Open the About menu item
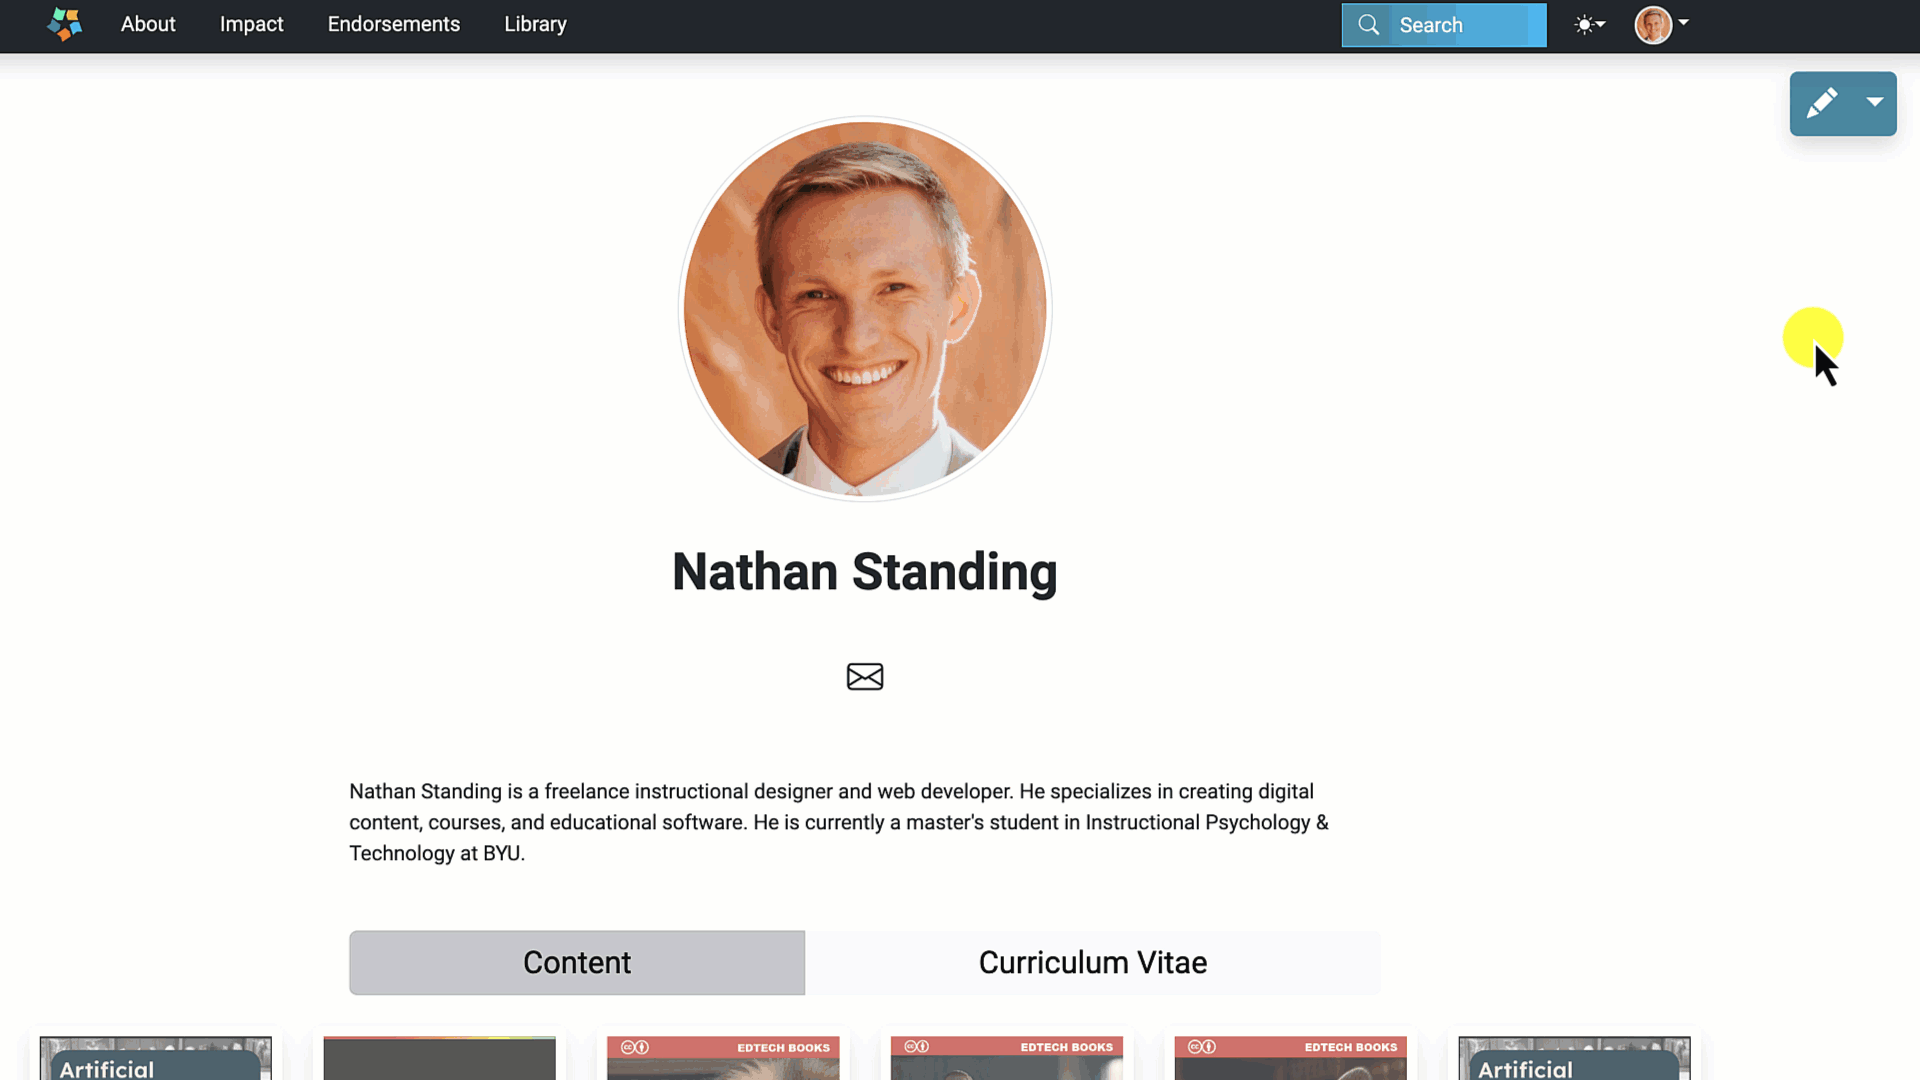 [x=148, y=24]
